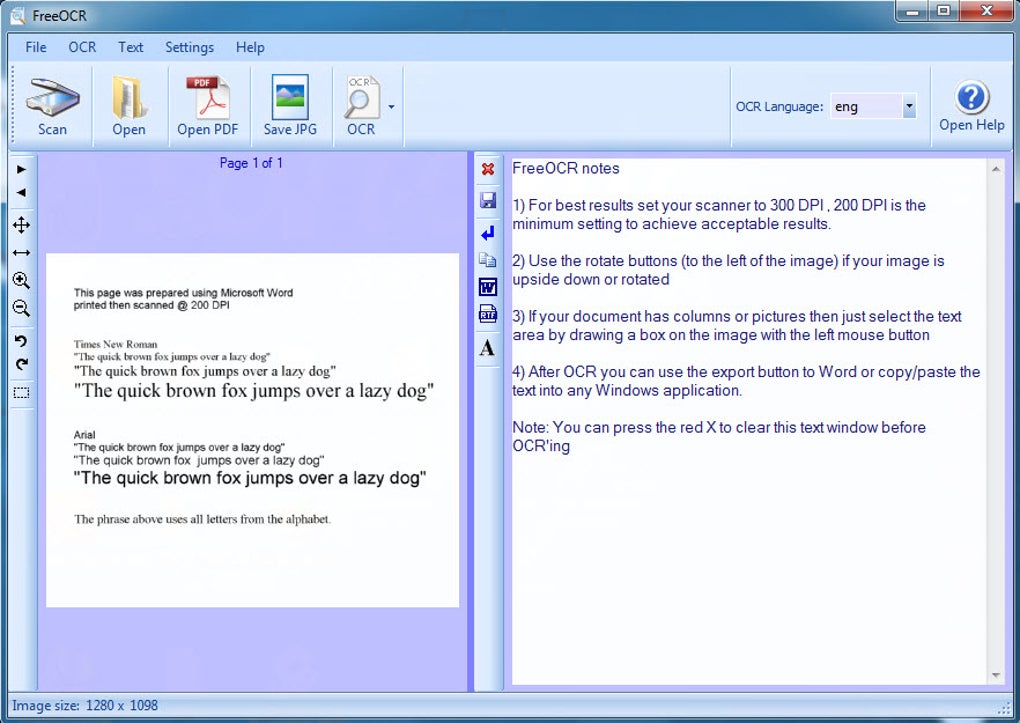Click the FreeOCR title bar app icon
1020x723 pixels.
[x=18, y=15]
